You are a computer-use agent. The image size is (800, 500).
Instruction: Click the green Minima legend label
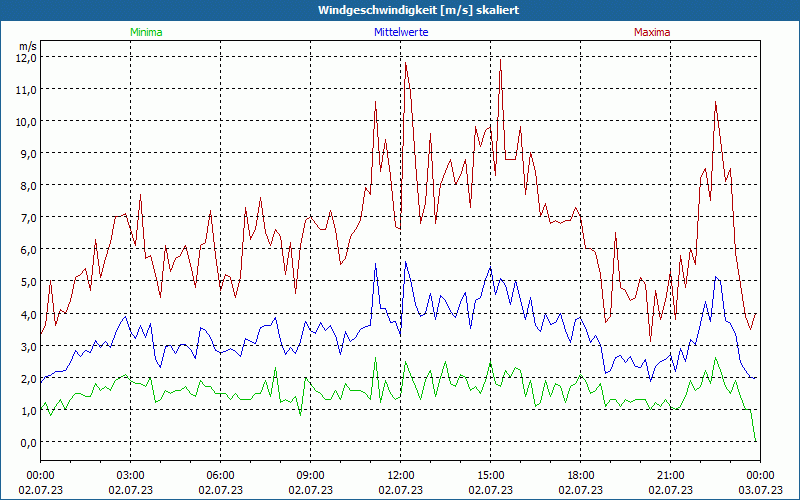click(x=145, y=32)
